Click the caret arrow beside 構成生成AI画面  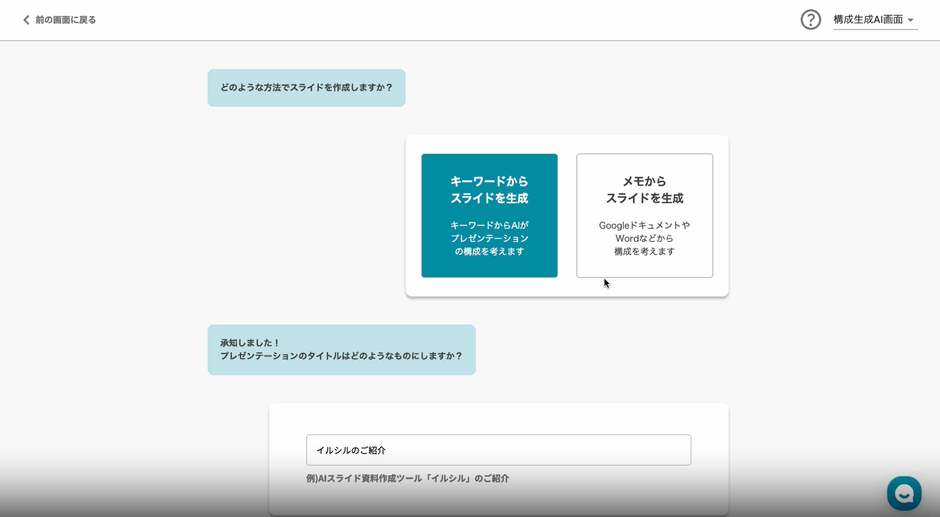click(911, 21)
